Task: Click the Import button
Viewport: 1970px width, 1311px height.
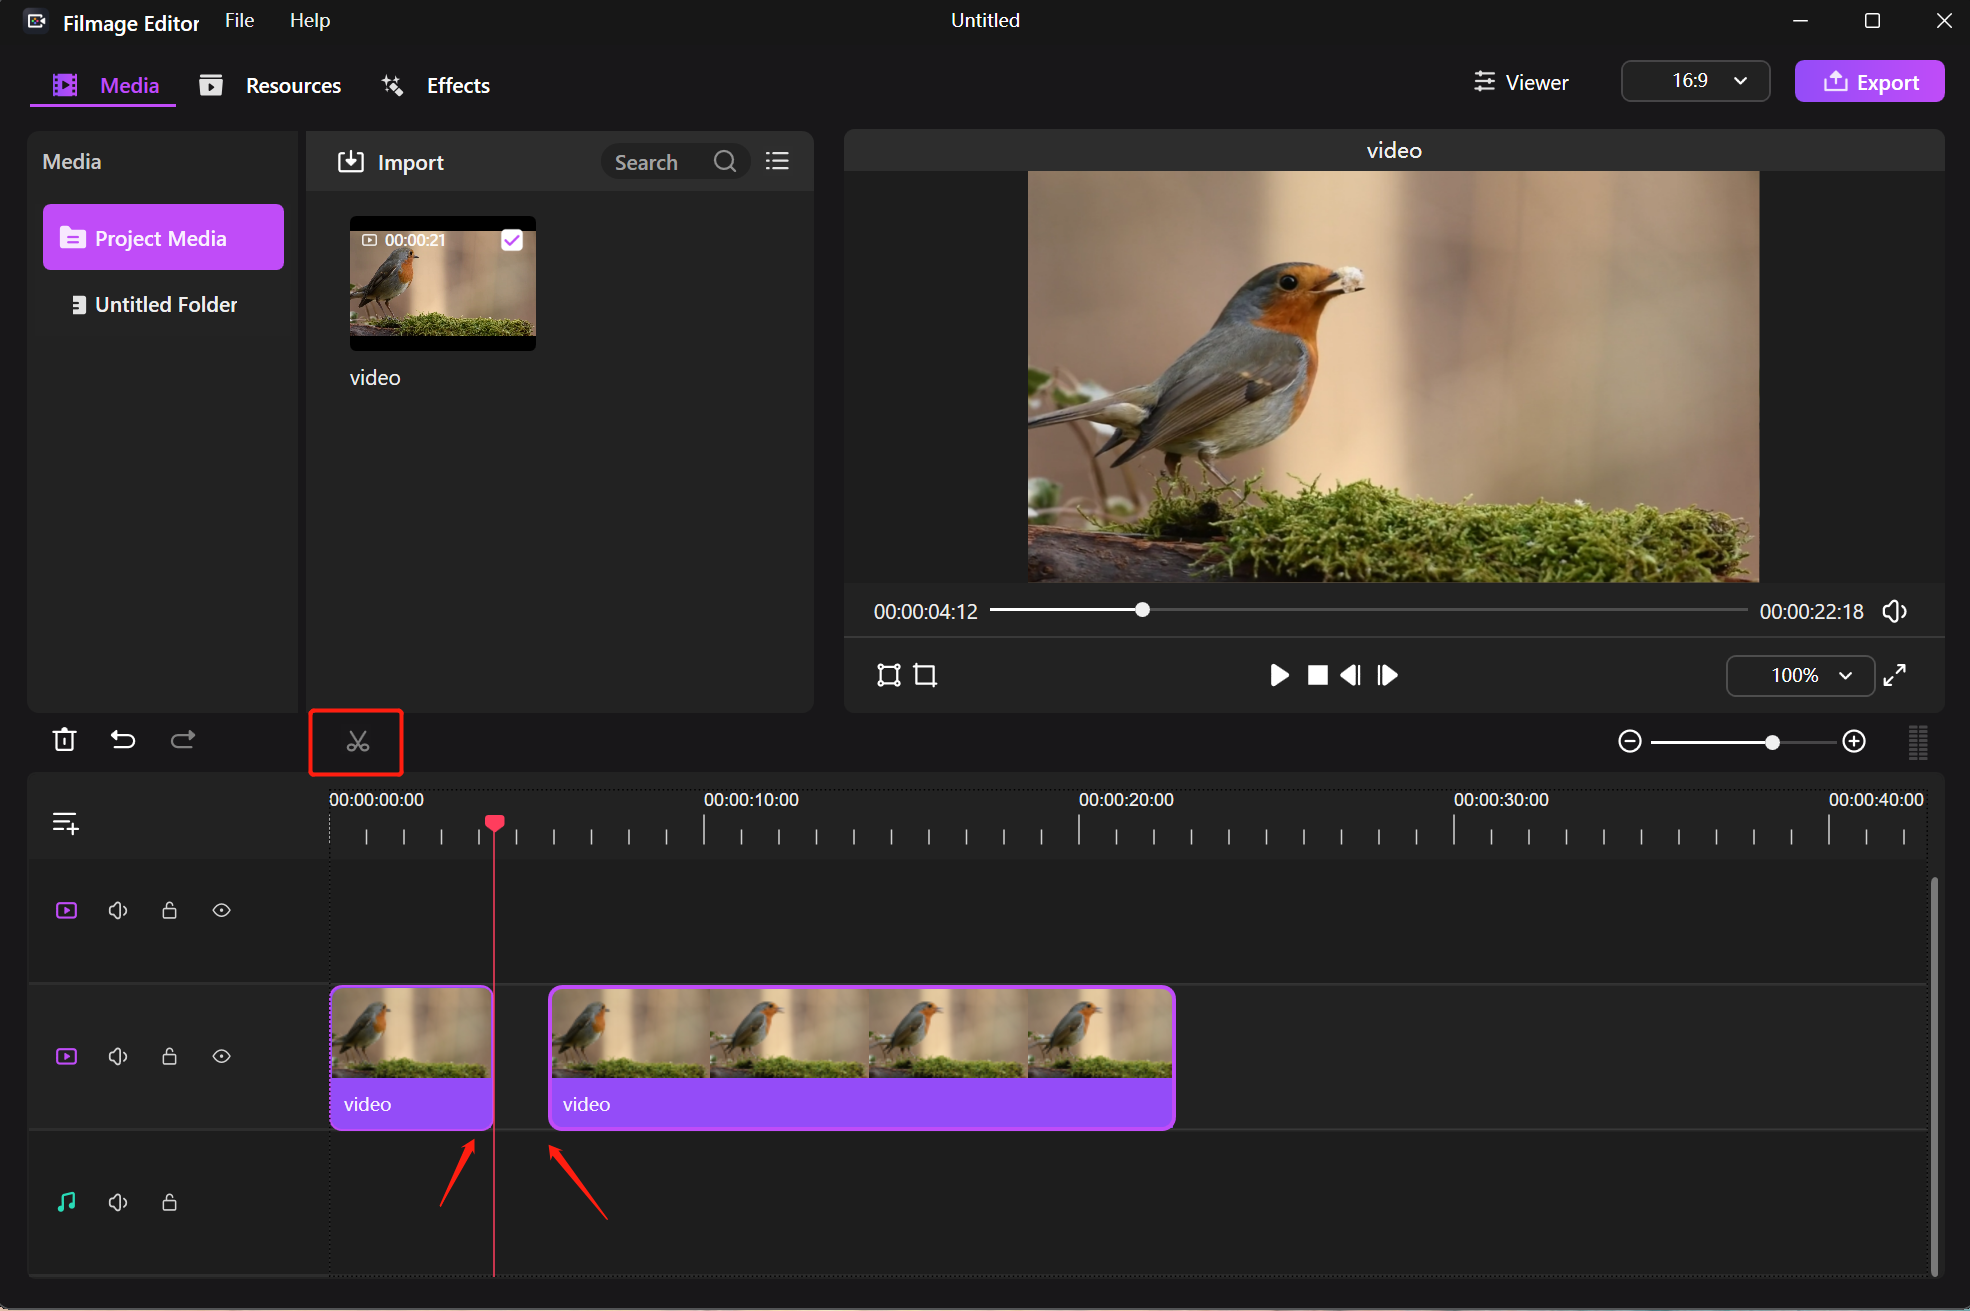Action: coord(391,162)
